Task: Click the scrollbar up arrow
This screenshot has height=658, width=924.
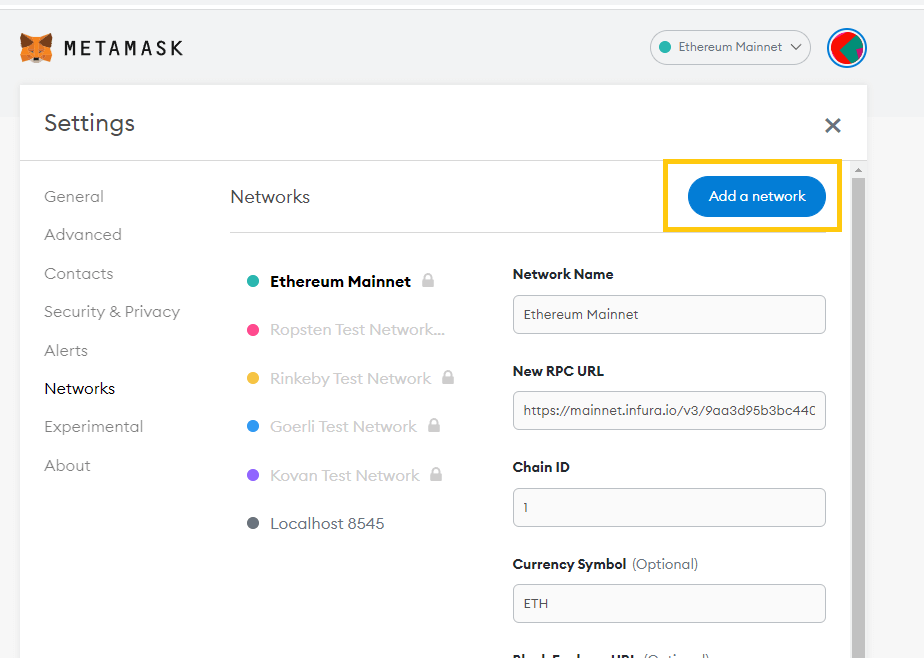Action: pyautogui.click(x=859, y=170)
